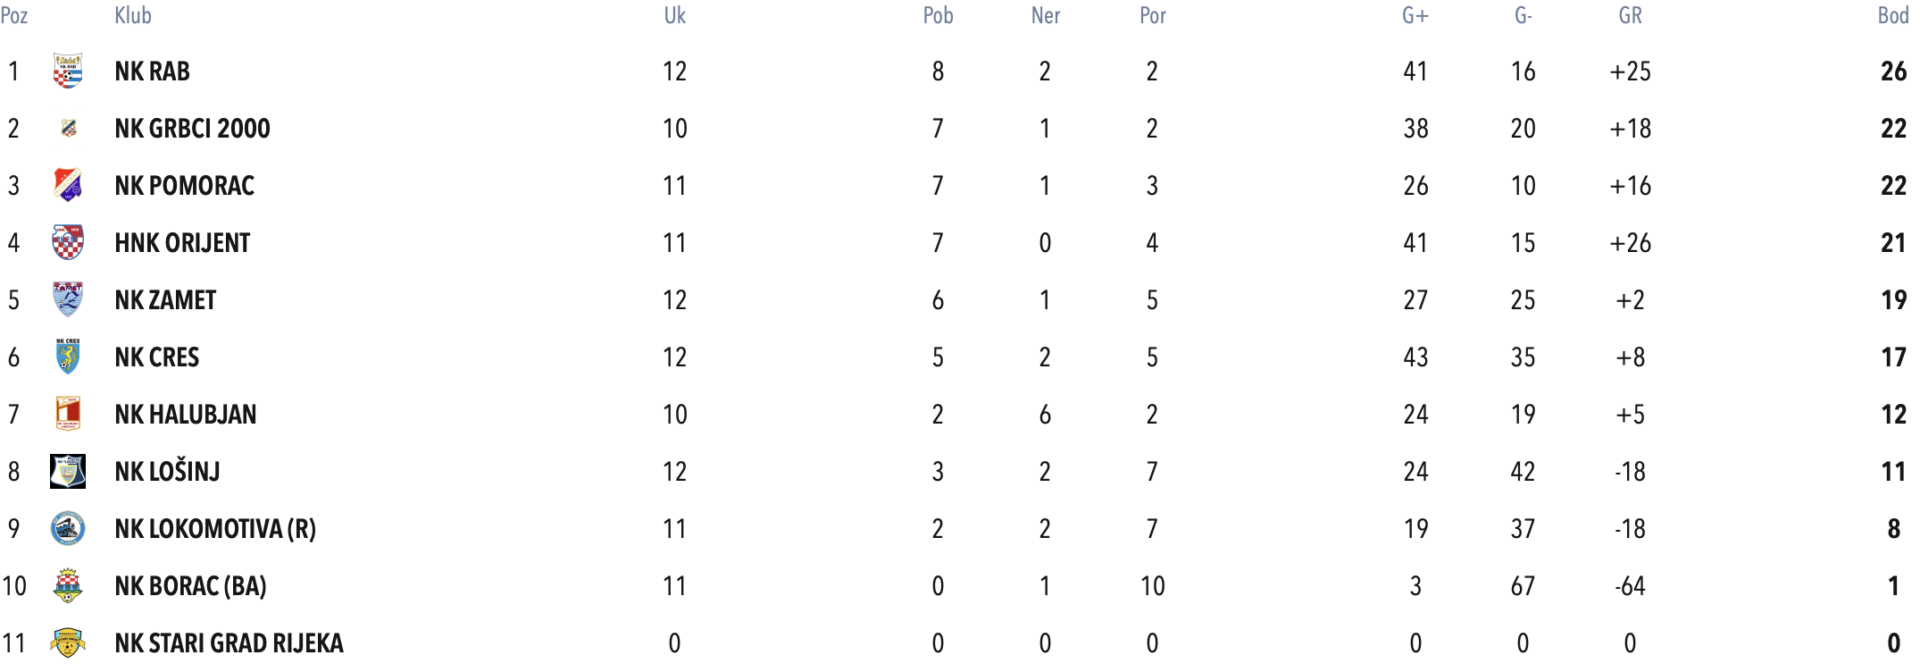Click the NK Grbci 2000 club crest

point(68,128)
